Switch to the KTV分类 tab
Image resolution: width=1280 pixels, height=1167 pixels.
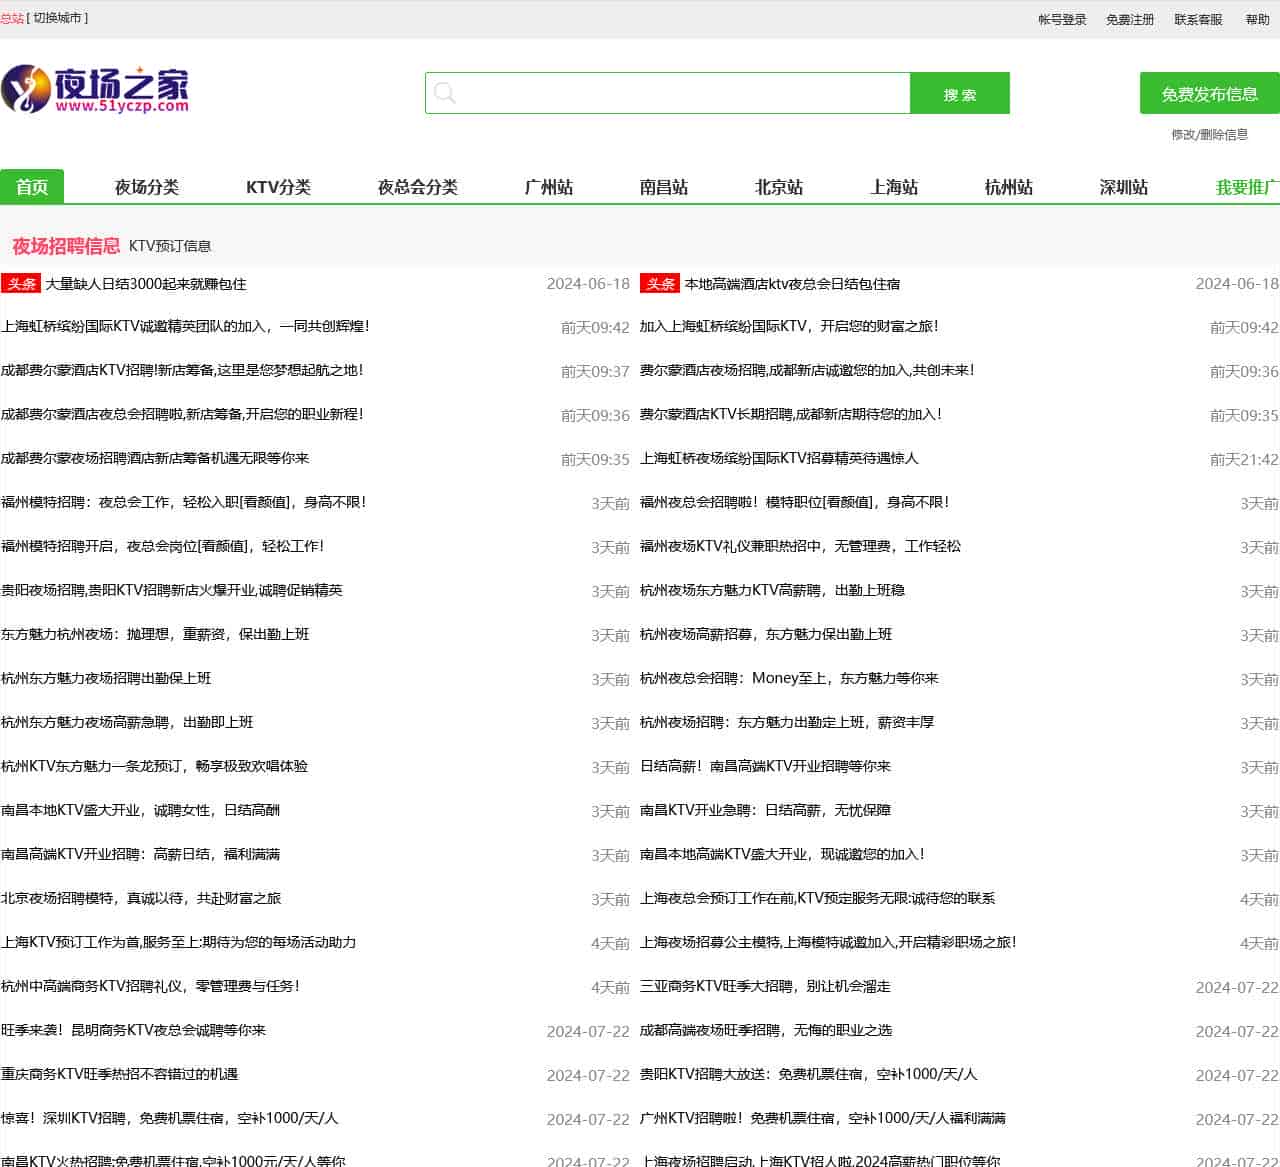click(280, 186)
